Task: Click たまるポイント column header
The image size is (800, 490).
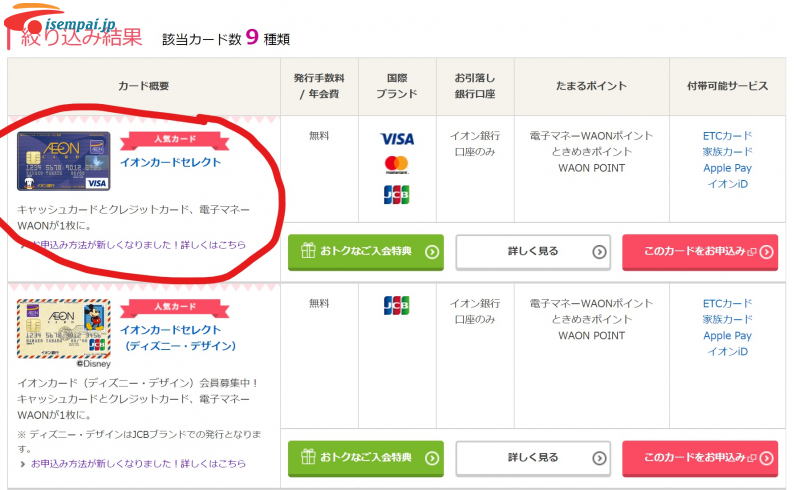Action: tap(591, 86)
